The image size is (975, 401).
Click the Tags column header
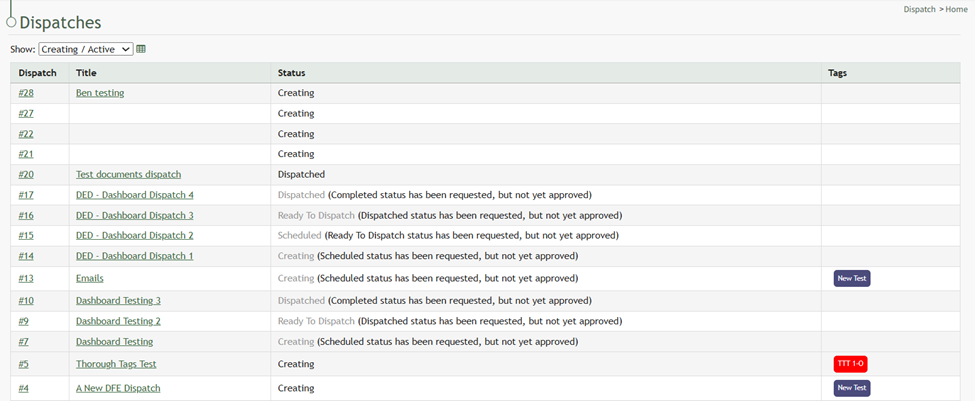tap(838, 73)
